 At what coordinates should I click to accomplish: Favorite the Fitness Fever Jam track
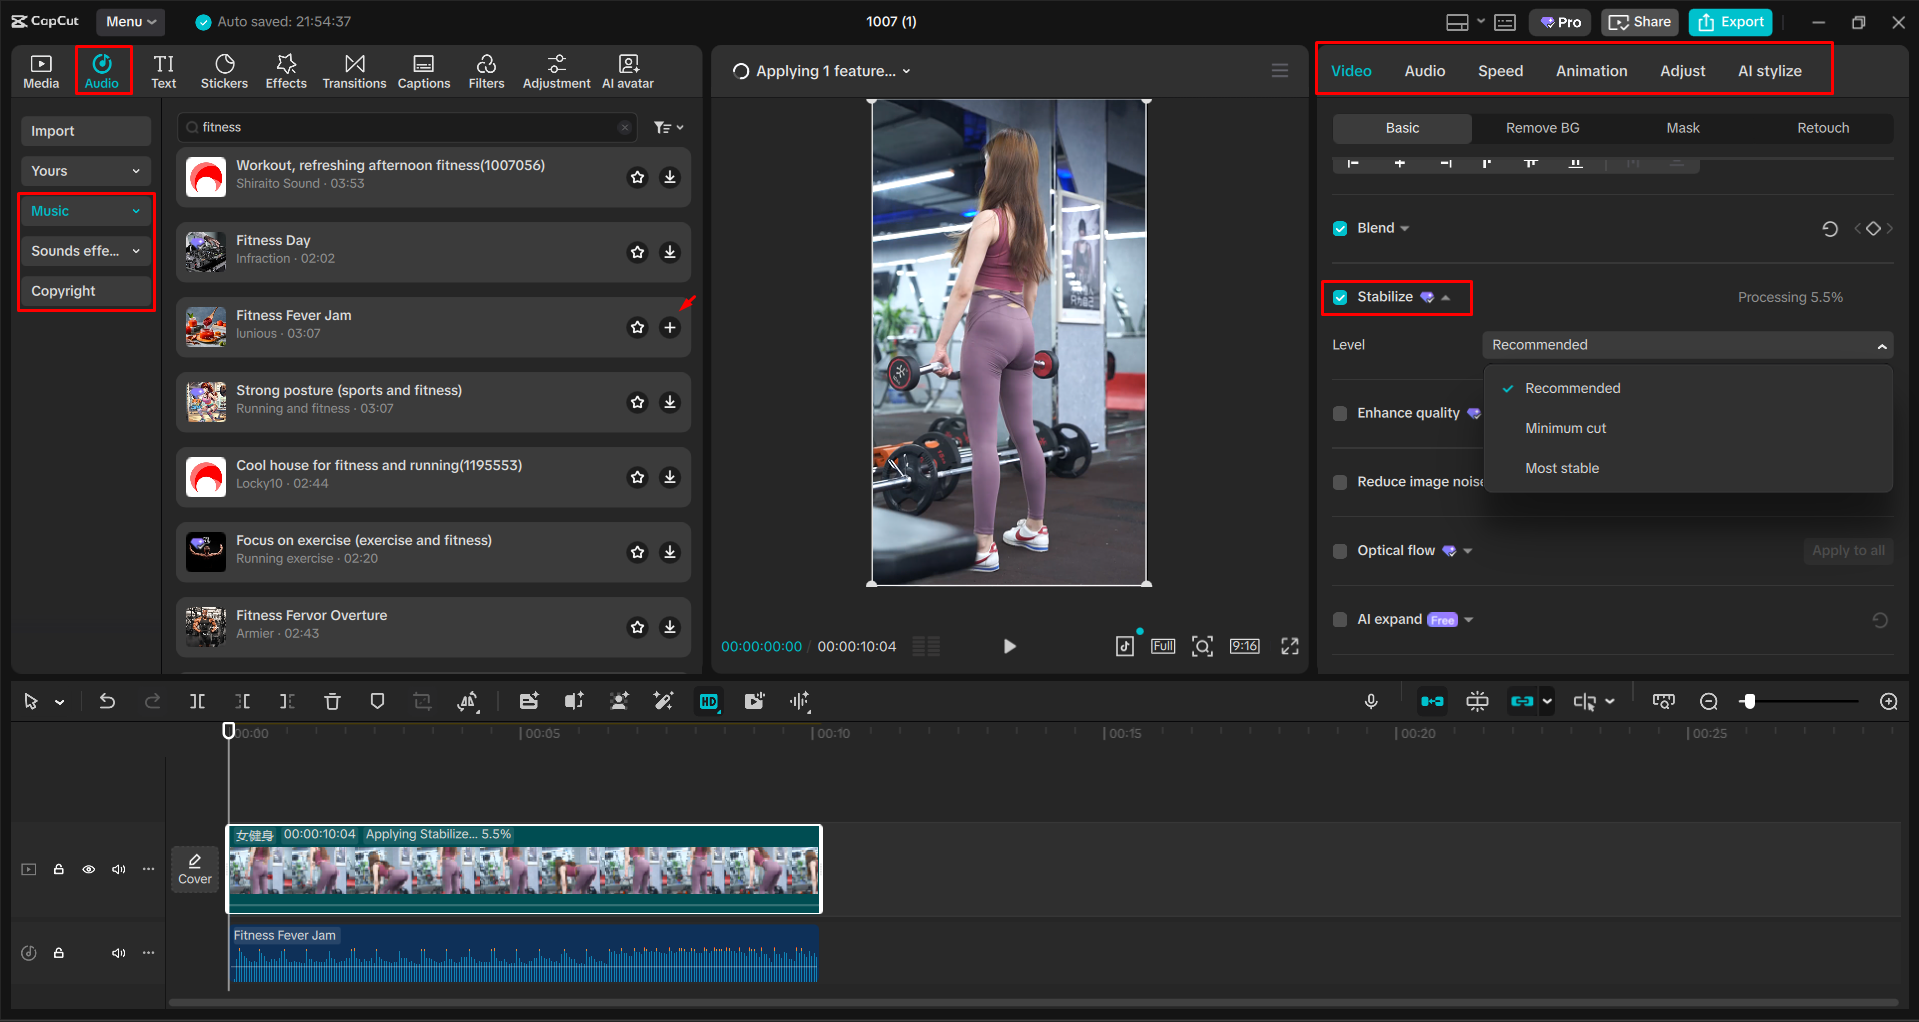coord(637,327)
